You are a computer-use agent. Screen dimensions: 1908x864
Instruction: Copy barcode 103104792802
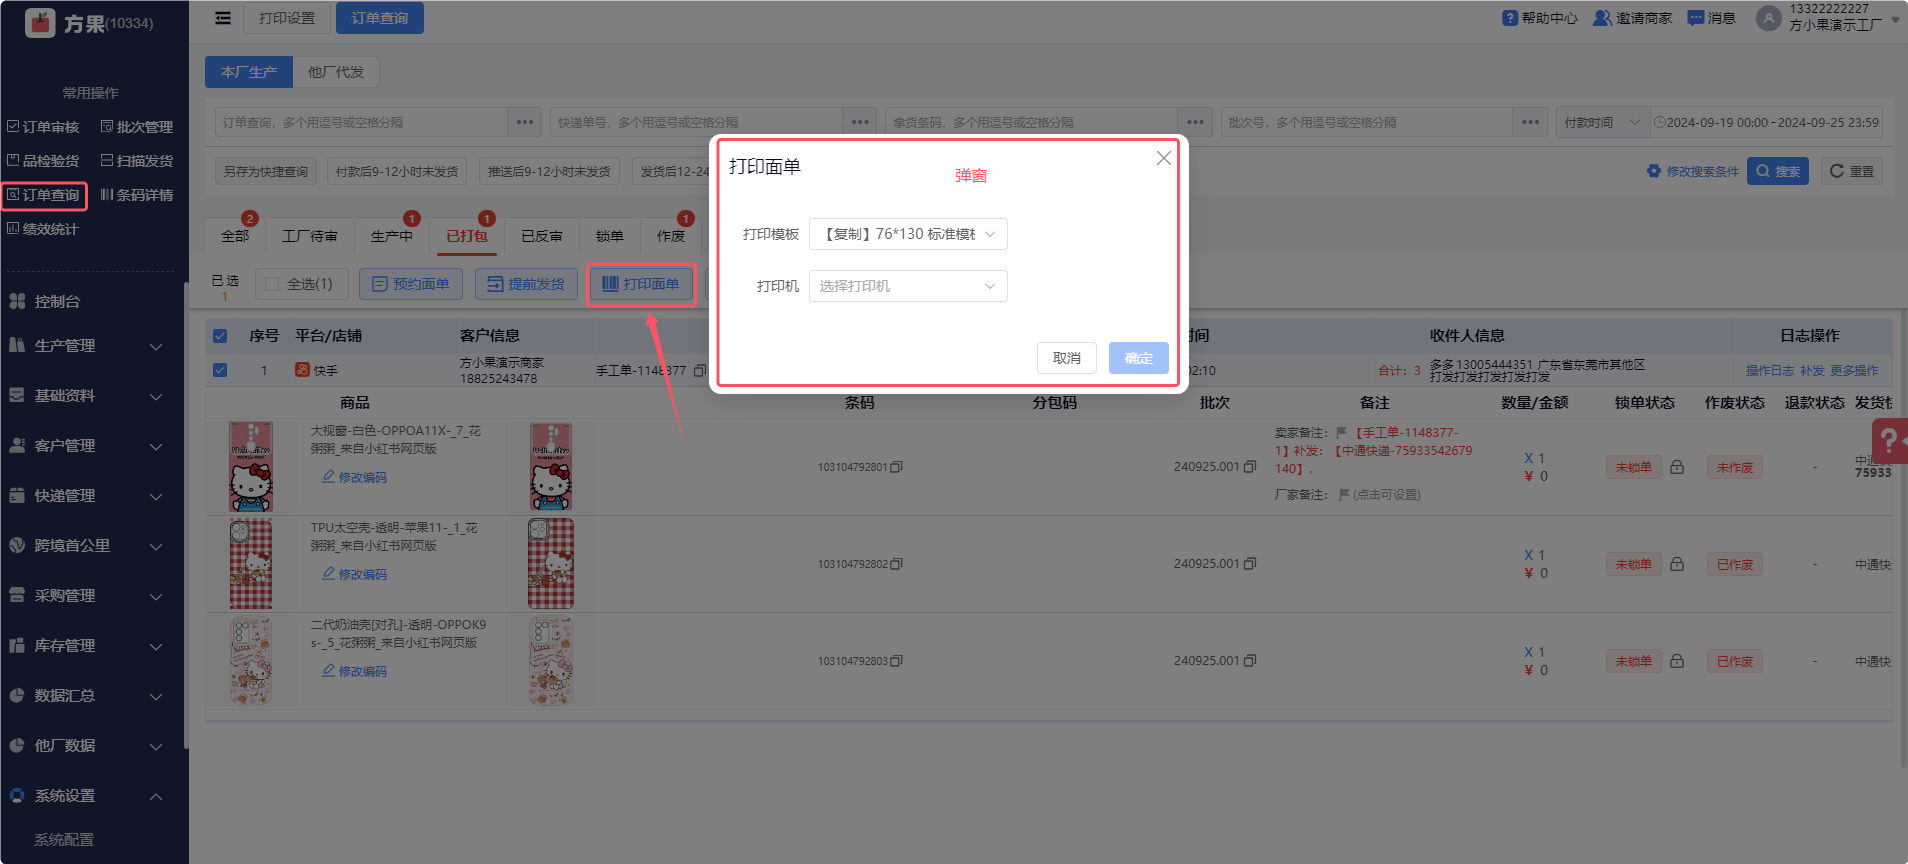[x=896, y=564]
